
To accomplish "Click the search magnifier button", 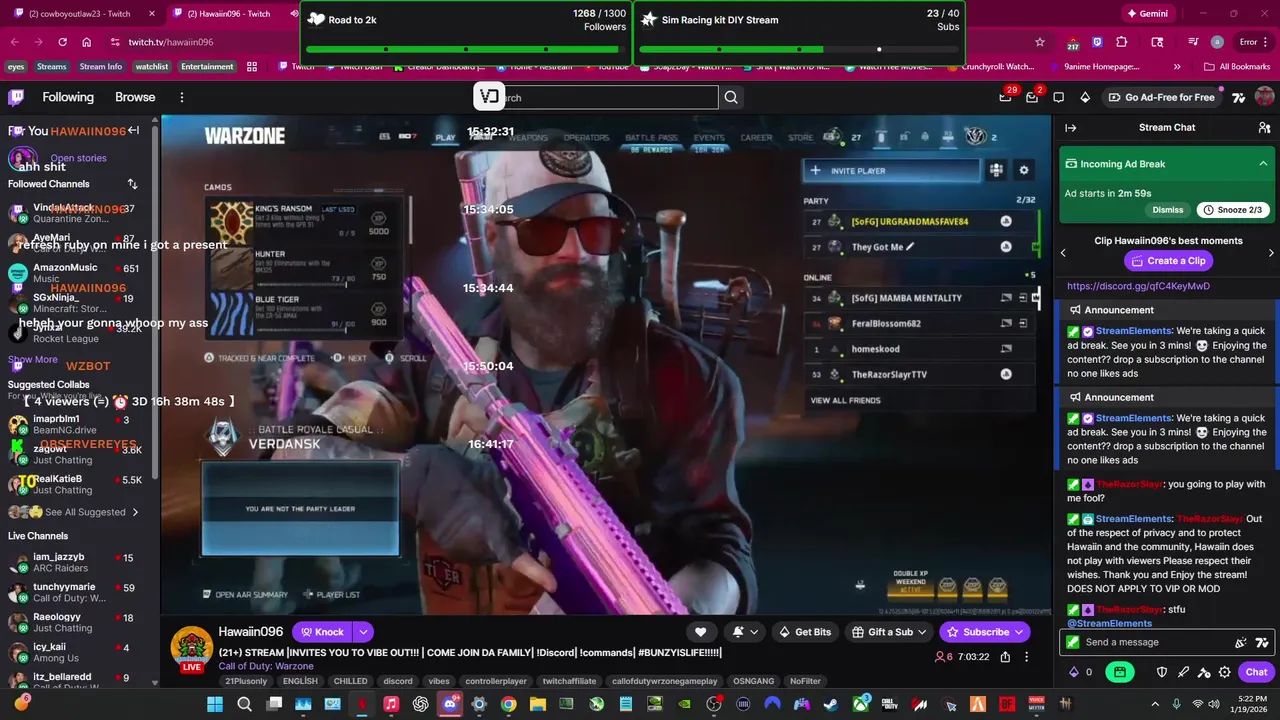I will (731, 97).
